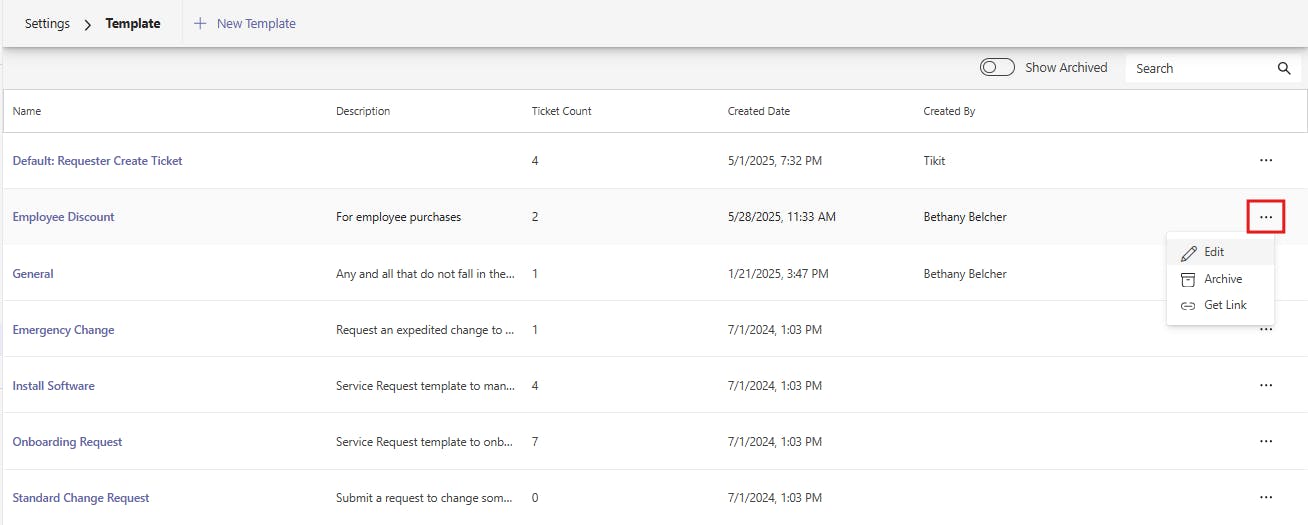Viewport: 1308px width, 525px height.
Task: Click the pencil Edit icon in menu
Action: (1188, 253)
